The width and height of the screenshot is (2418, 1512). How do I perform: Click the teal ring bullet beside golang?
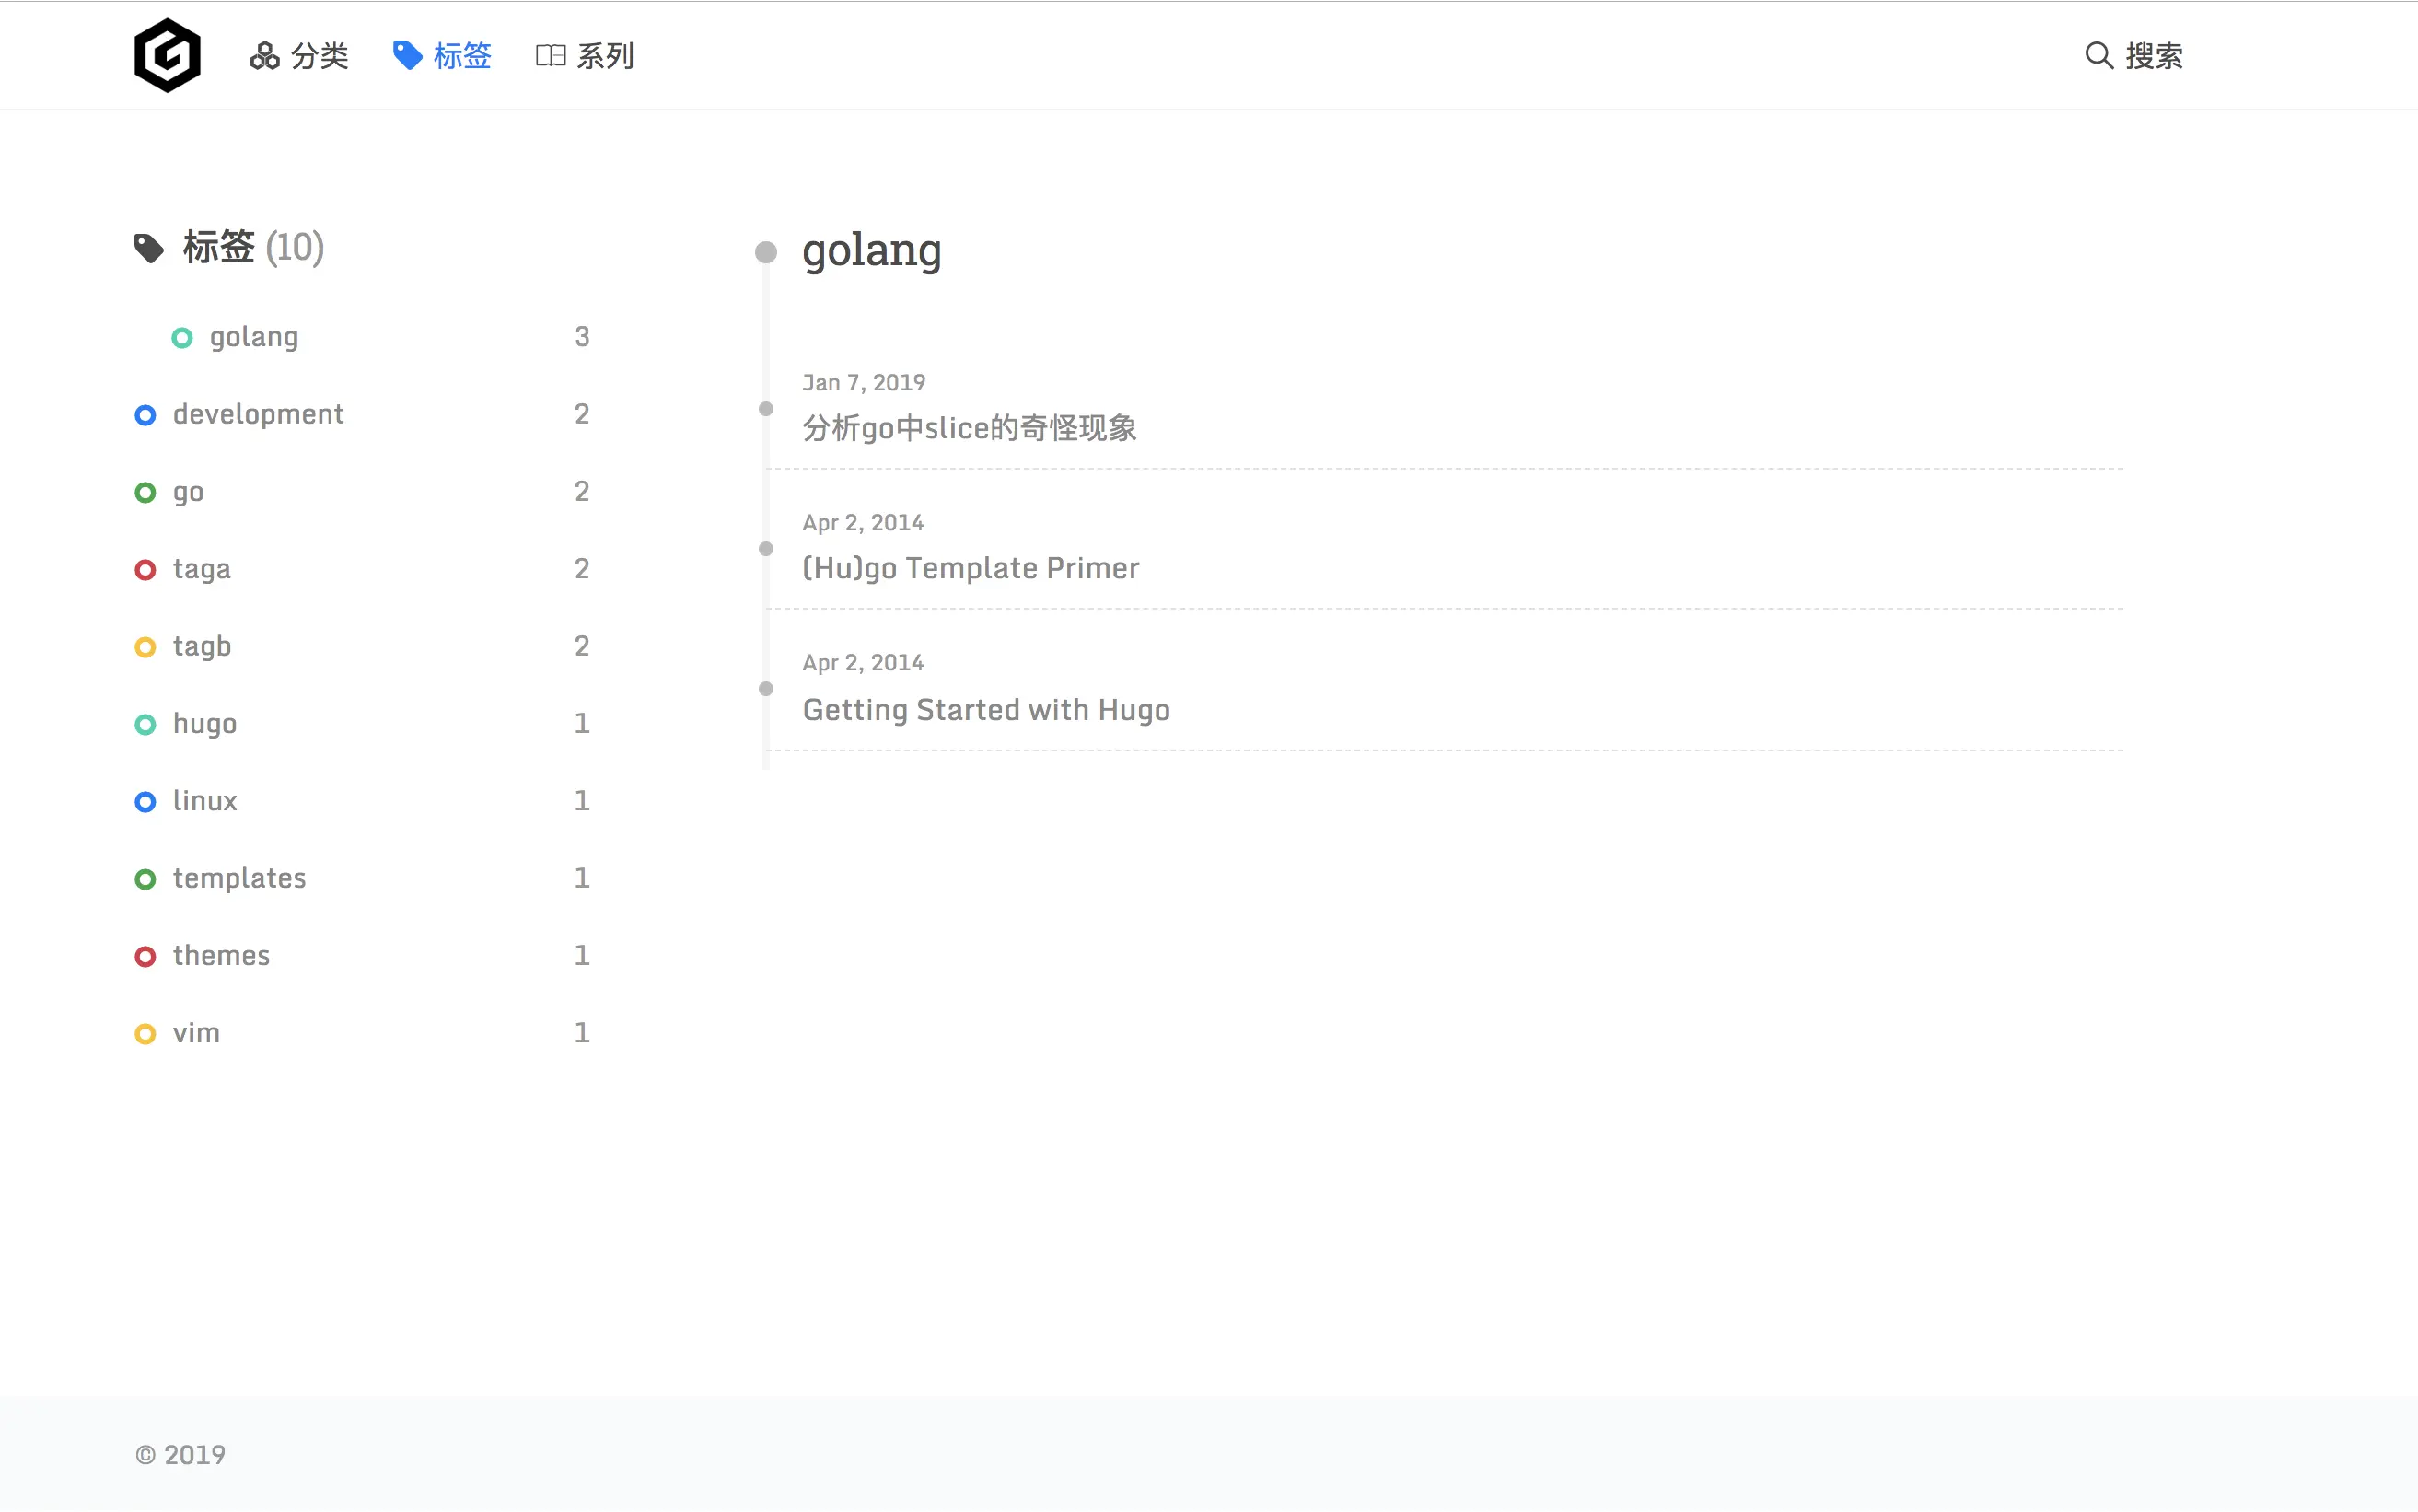[x=182, y=338]
